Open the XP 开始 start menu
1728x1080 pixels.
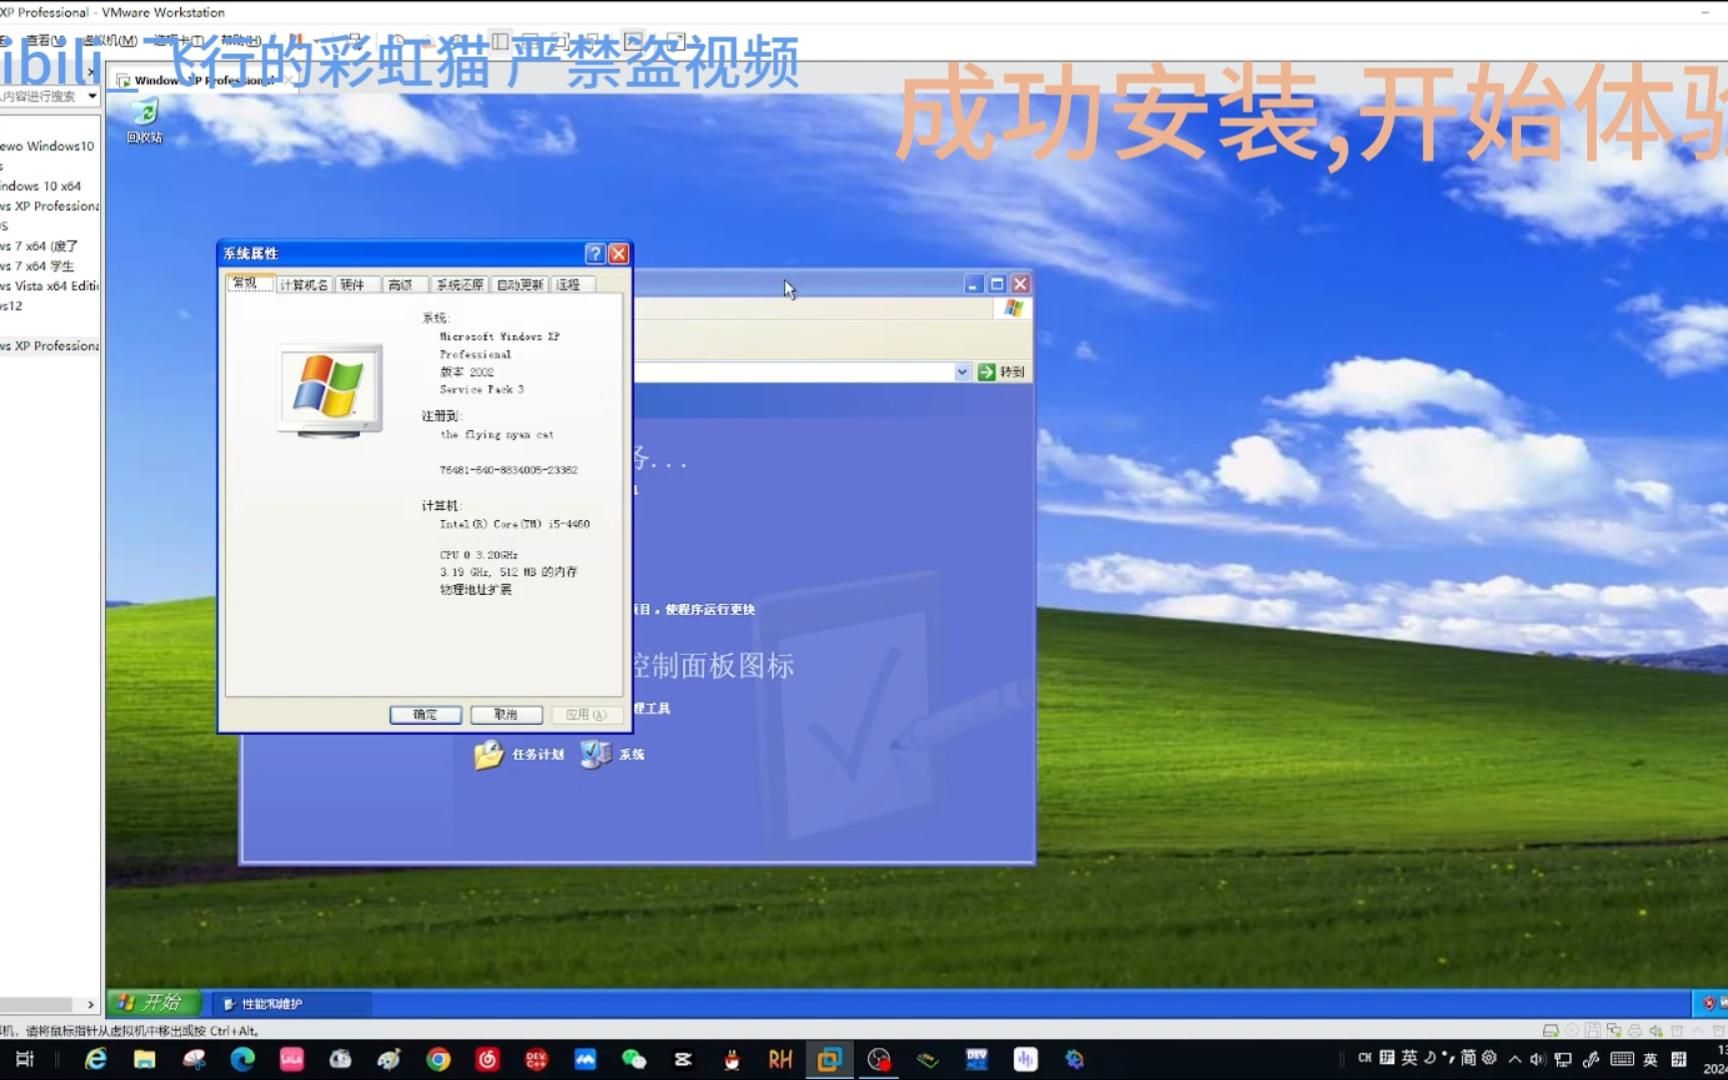pos(153,1003)
